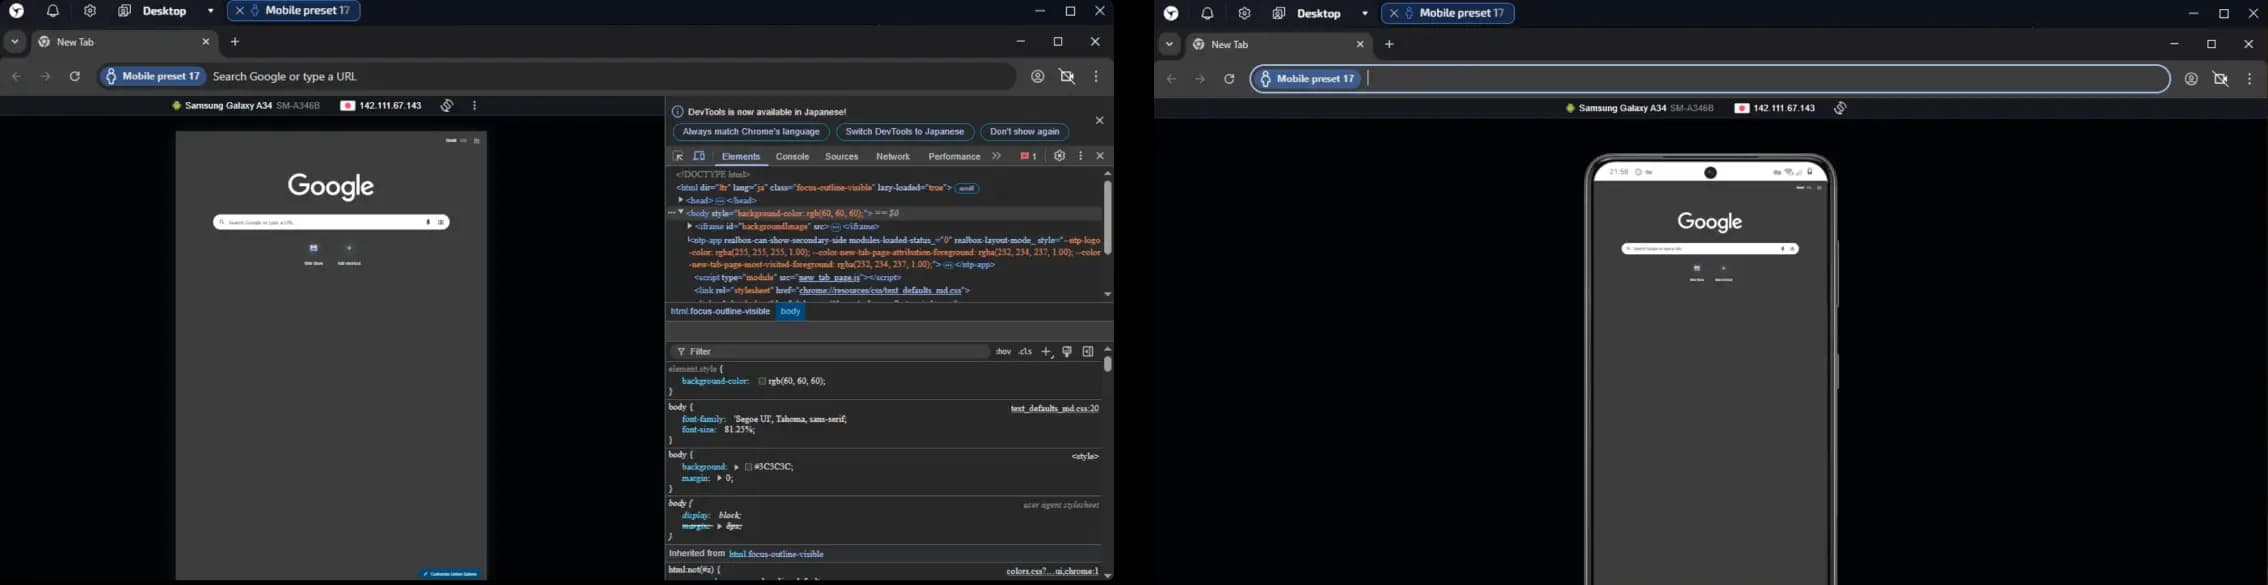Open text_defaults_md.css:20 source link

(x=1054, y=409)
